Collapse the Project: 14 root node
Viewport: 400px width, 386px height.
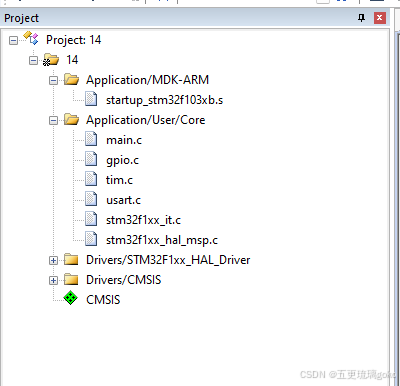coord(13,41)
